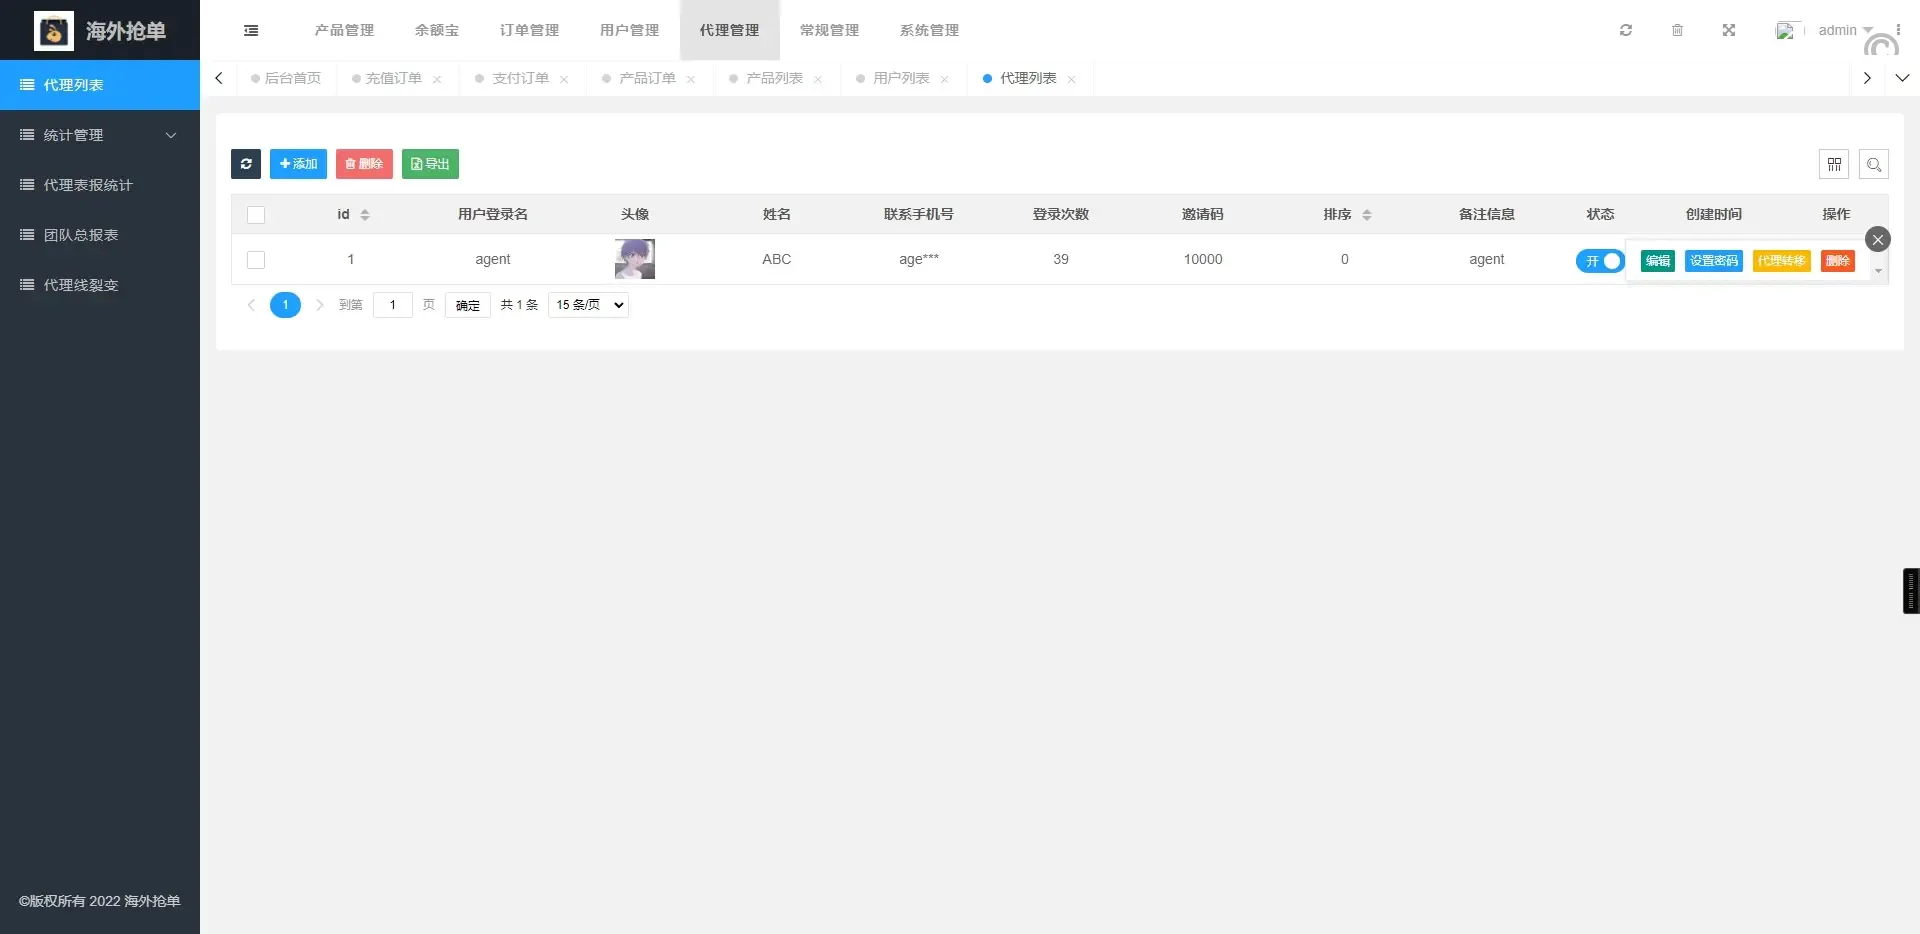Click the trash icon in top header
The image size is (1920, 934).
[x=1677, y=30]
